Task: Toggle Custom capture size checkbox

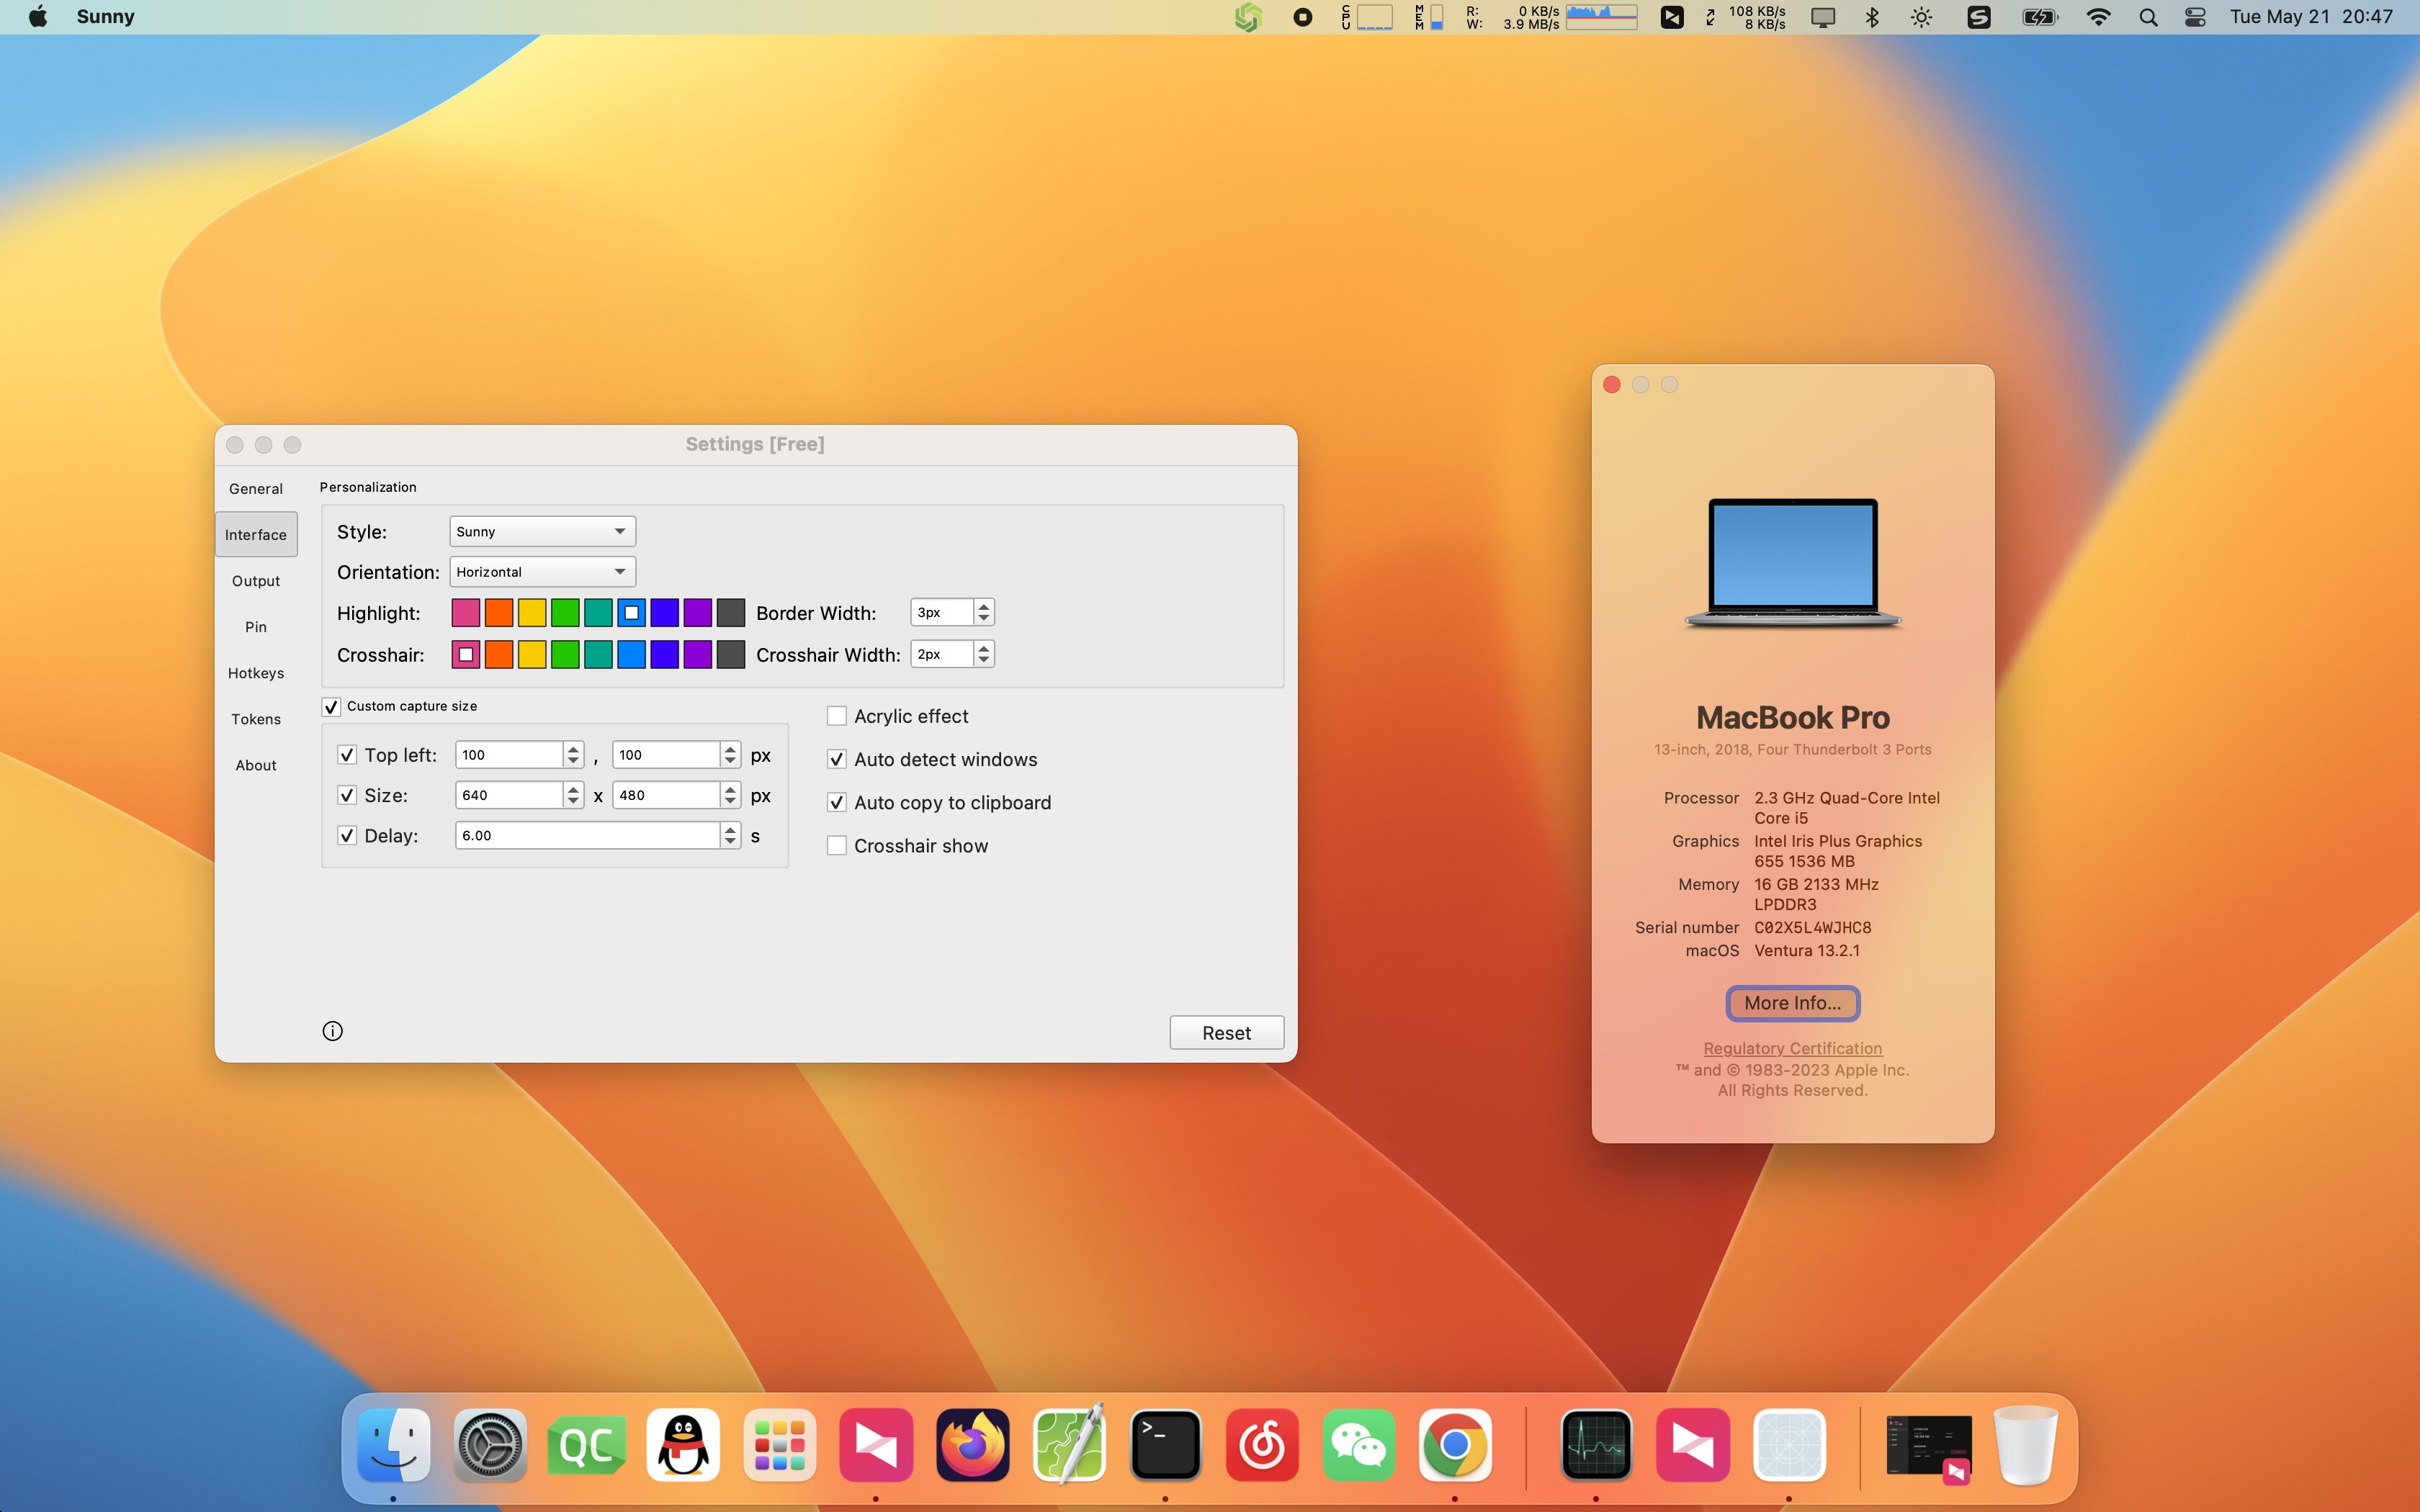Action: (331, 707)
